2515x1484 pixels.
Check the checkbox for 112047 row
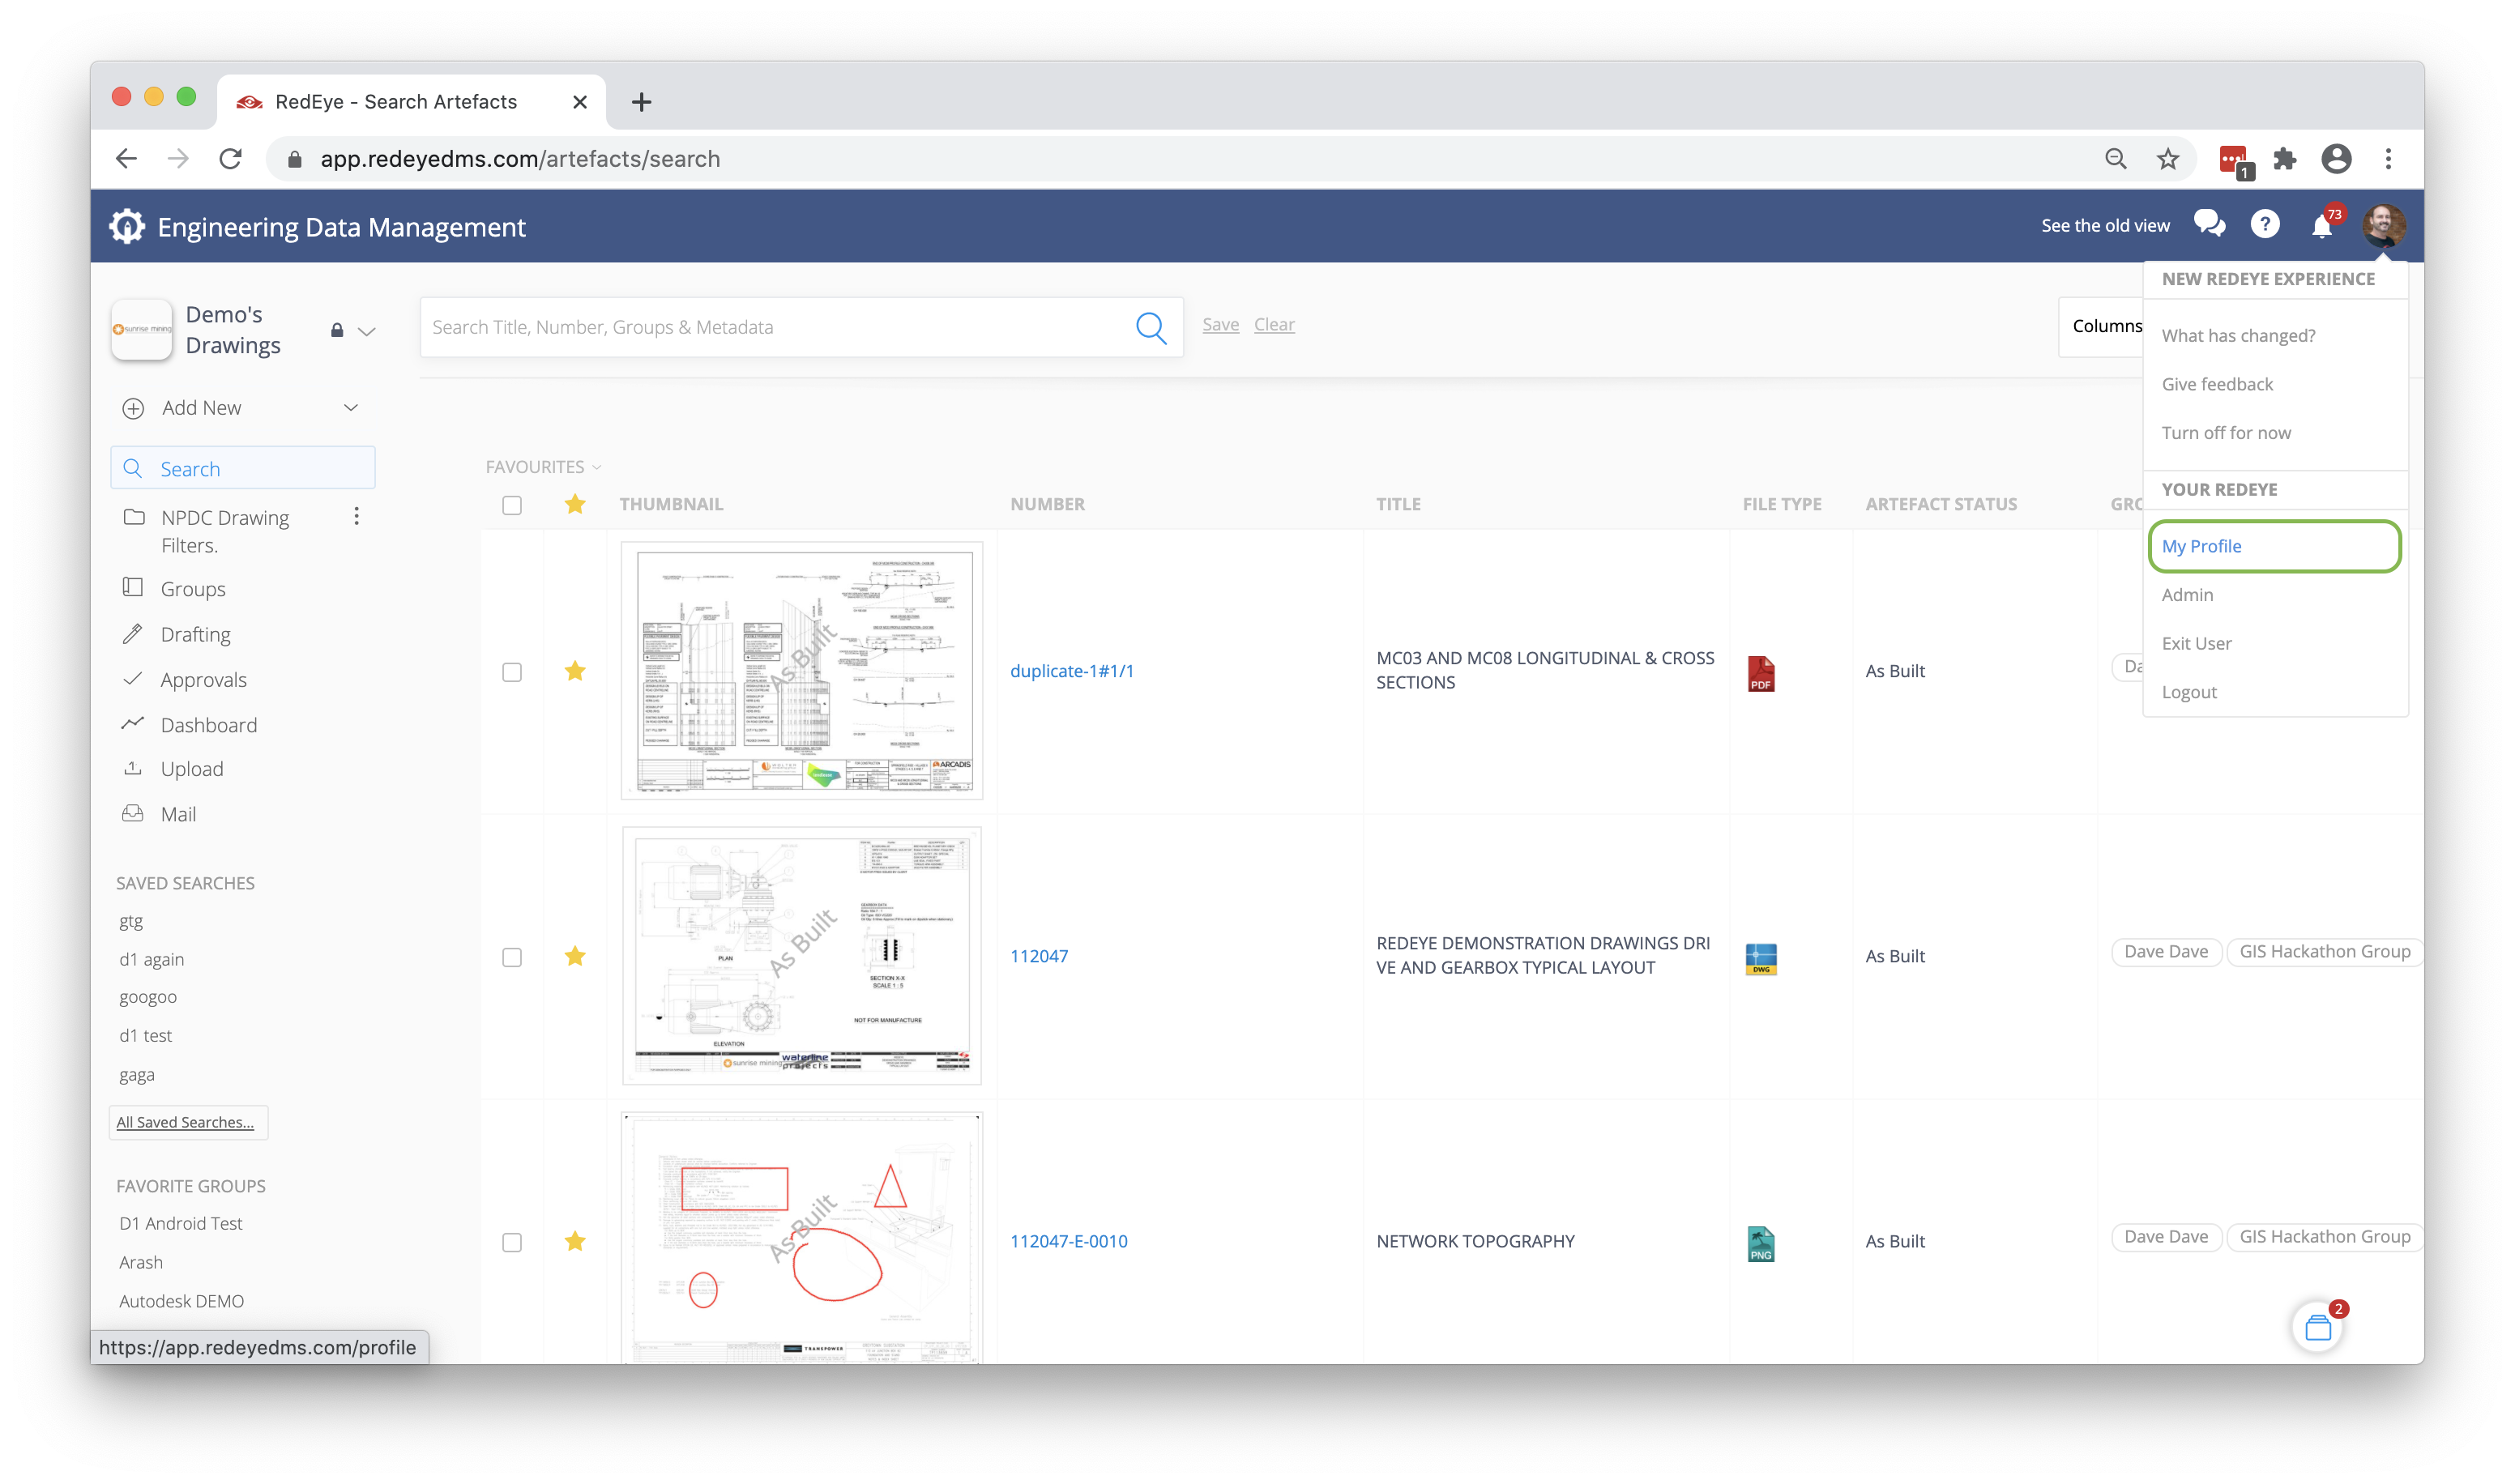pyautogui.click(x=512, y=957)
